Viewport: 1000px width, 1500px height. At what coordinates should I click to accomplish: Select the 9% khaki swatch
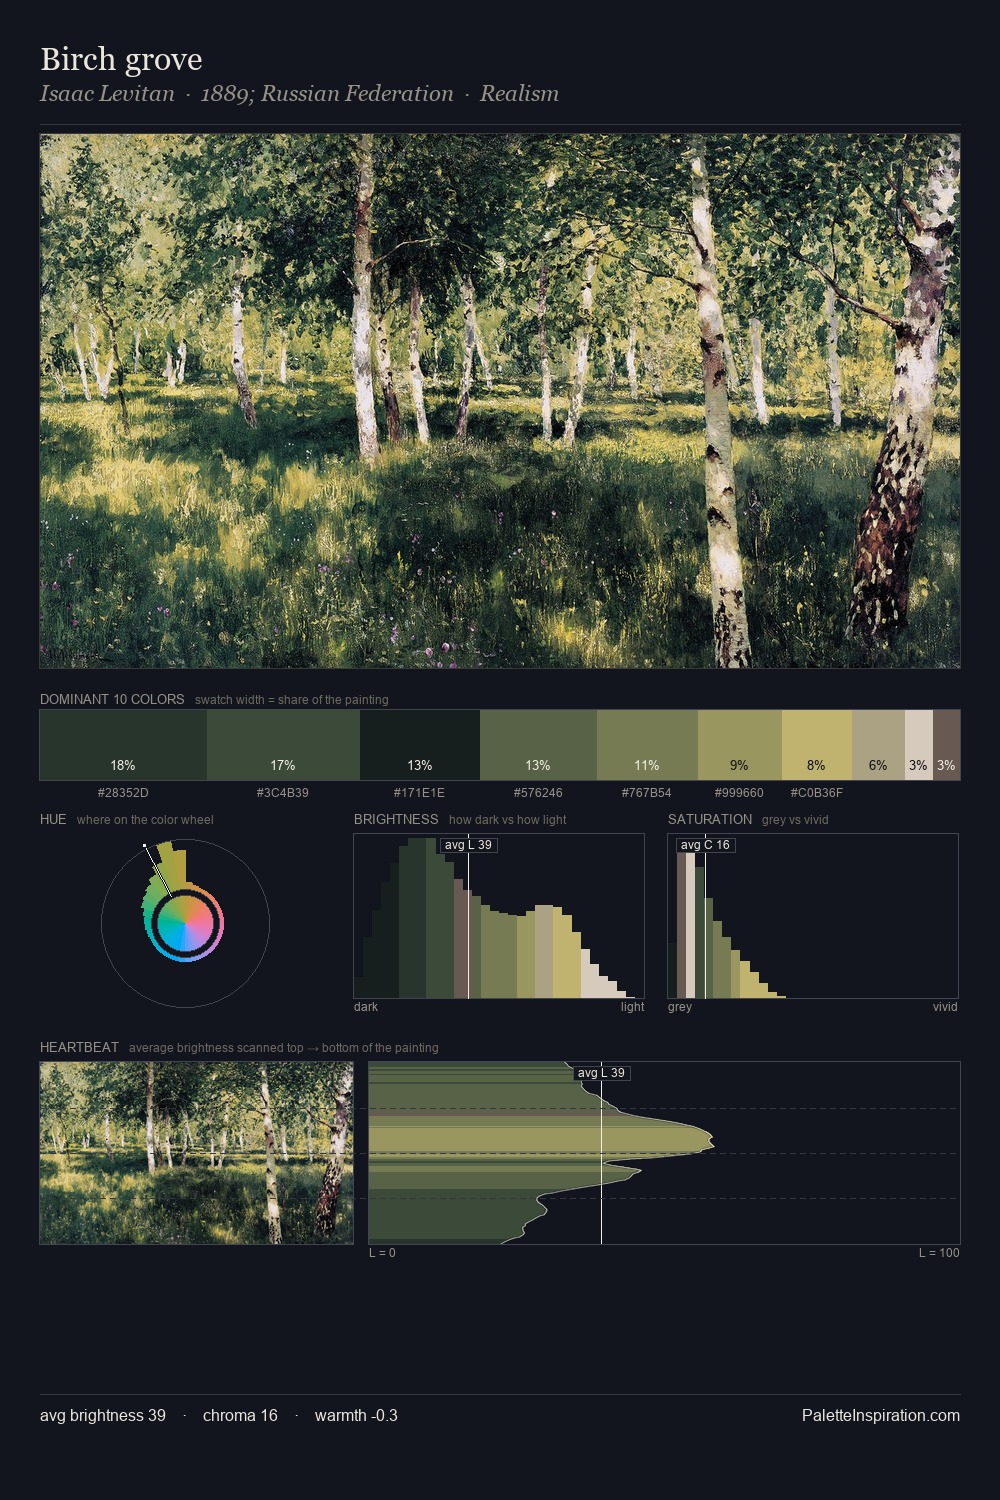[x=739, y=745]
